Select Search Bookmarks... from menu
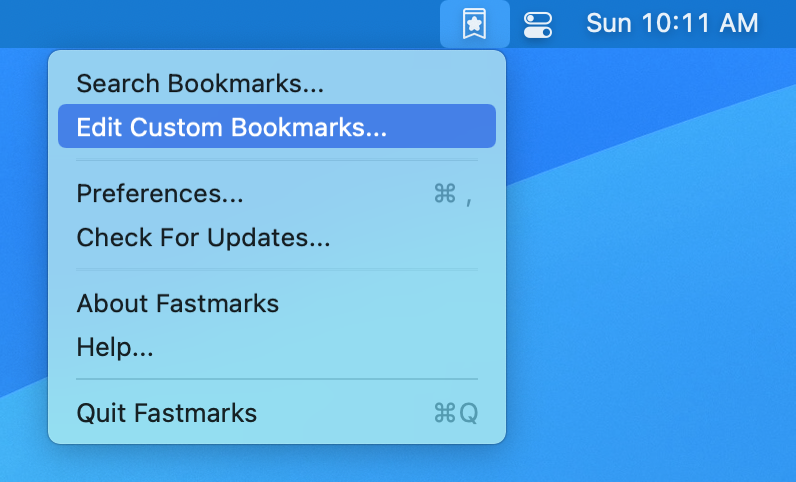796x482 pixels. (277, 83)
